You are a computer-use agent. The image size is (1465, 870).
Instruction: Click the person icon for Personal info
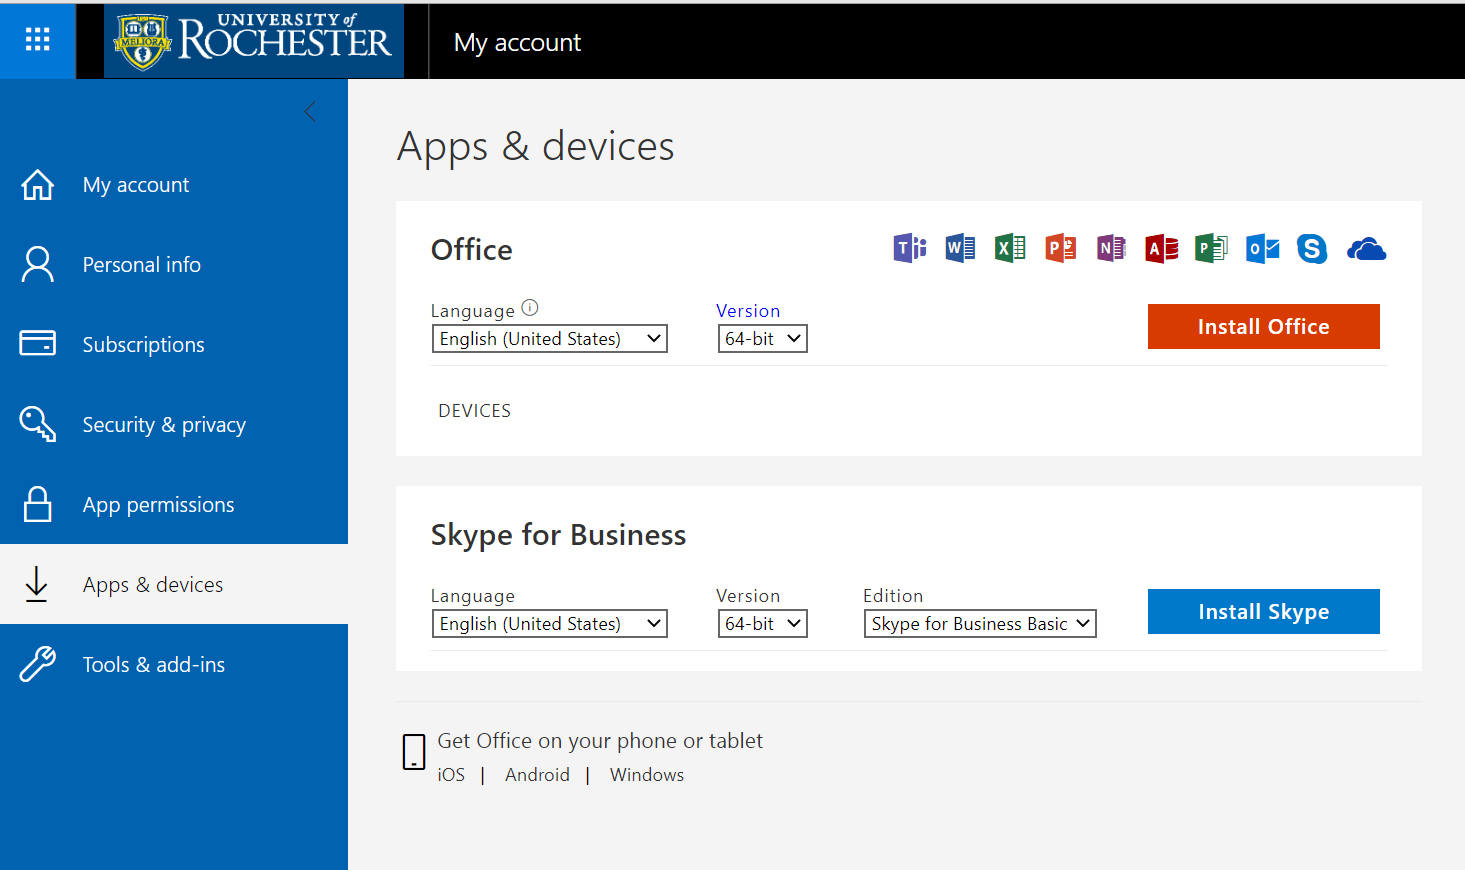[38, 265]
